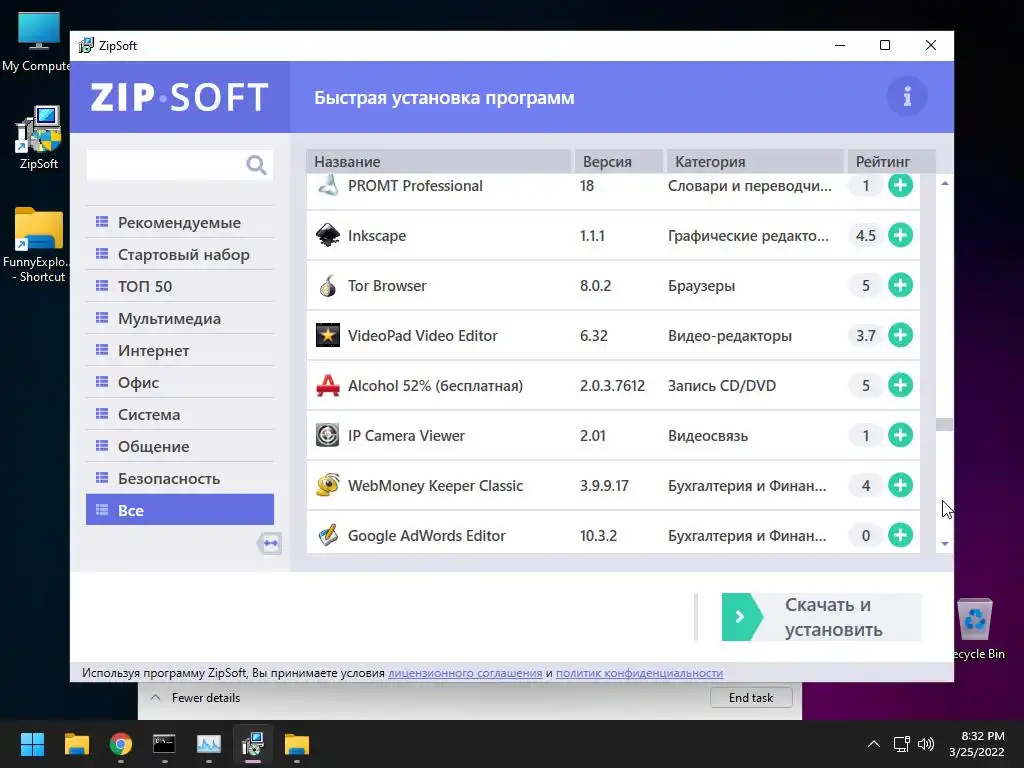Click the list scrollbar down arrow
The width and height of the screenshot is (1024, 768).
click(944, 543)
